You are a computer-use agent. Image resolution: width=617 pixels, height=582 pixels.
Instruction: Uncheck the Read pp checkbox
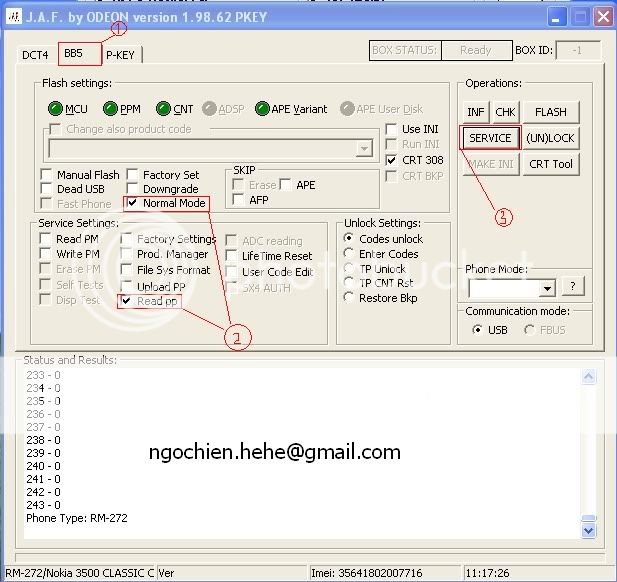click(x=126, y=301)
